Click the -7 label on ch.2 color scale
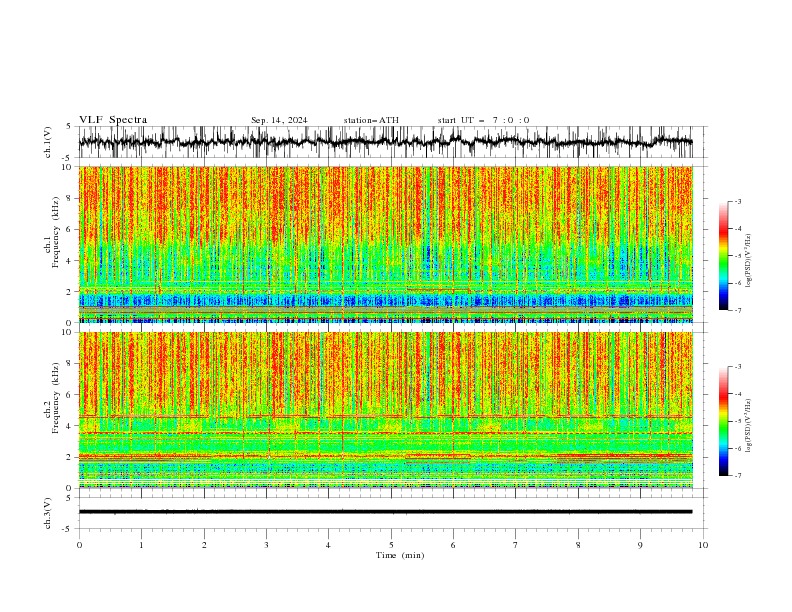Screen dimensions: 792x612 point(738,475)
